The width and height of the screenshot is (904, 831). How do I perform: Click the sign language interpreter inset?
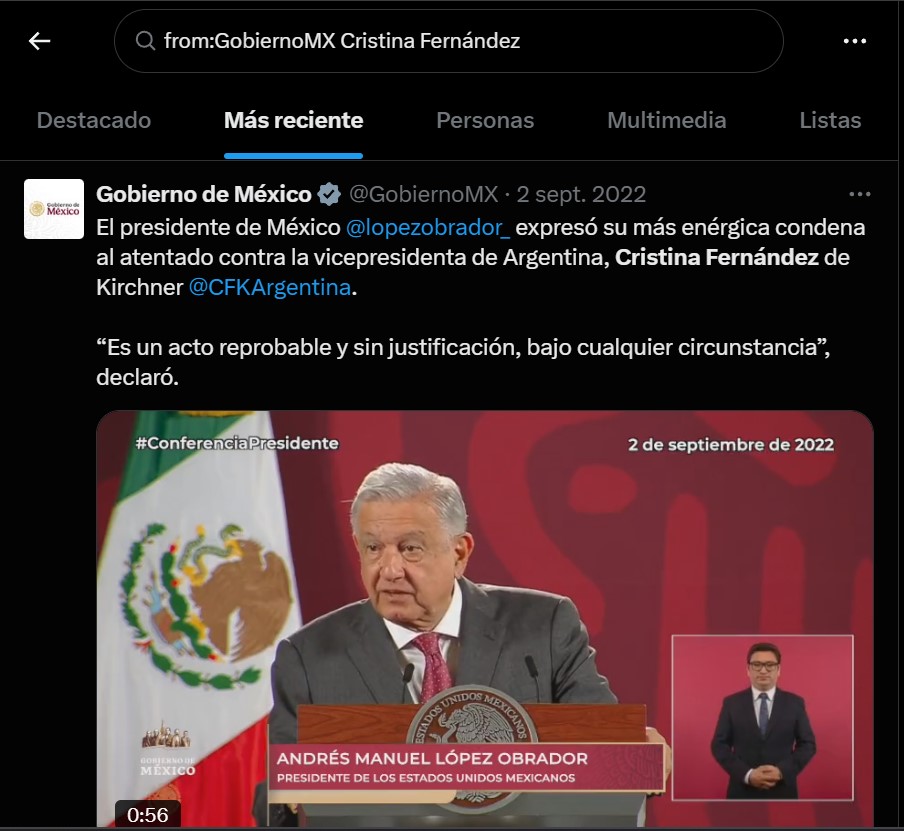tap(763, 718)
